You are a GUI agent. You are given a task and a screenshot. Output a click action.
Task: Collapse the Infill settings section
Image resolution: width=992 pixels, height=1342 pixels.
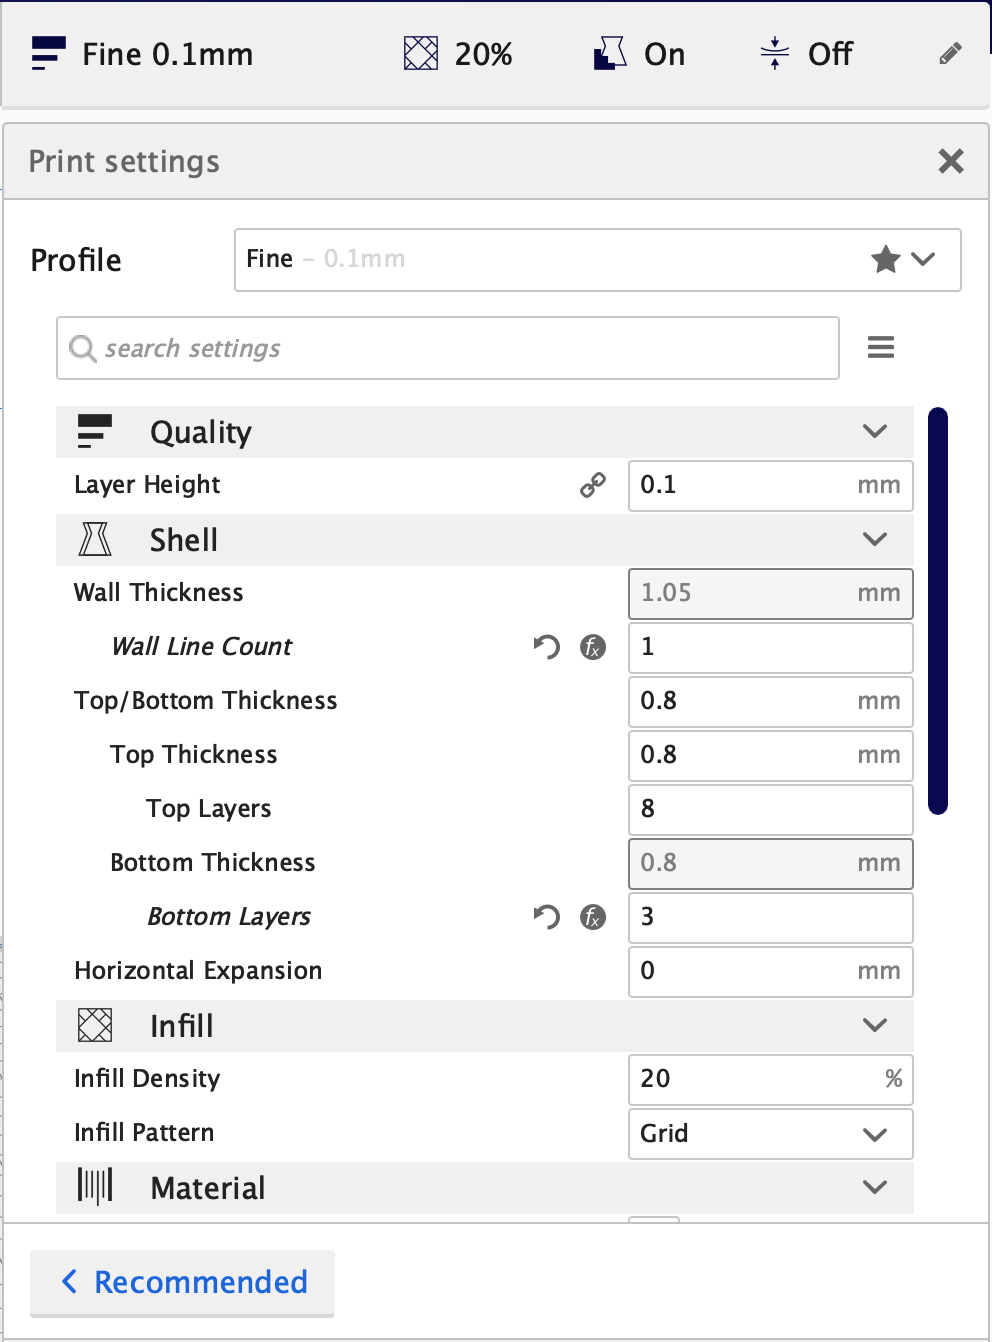click(874, 1026)
